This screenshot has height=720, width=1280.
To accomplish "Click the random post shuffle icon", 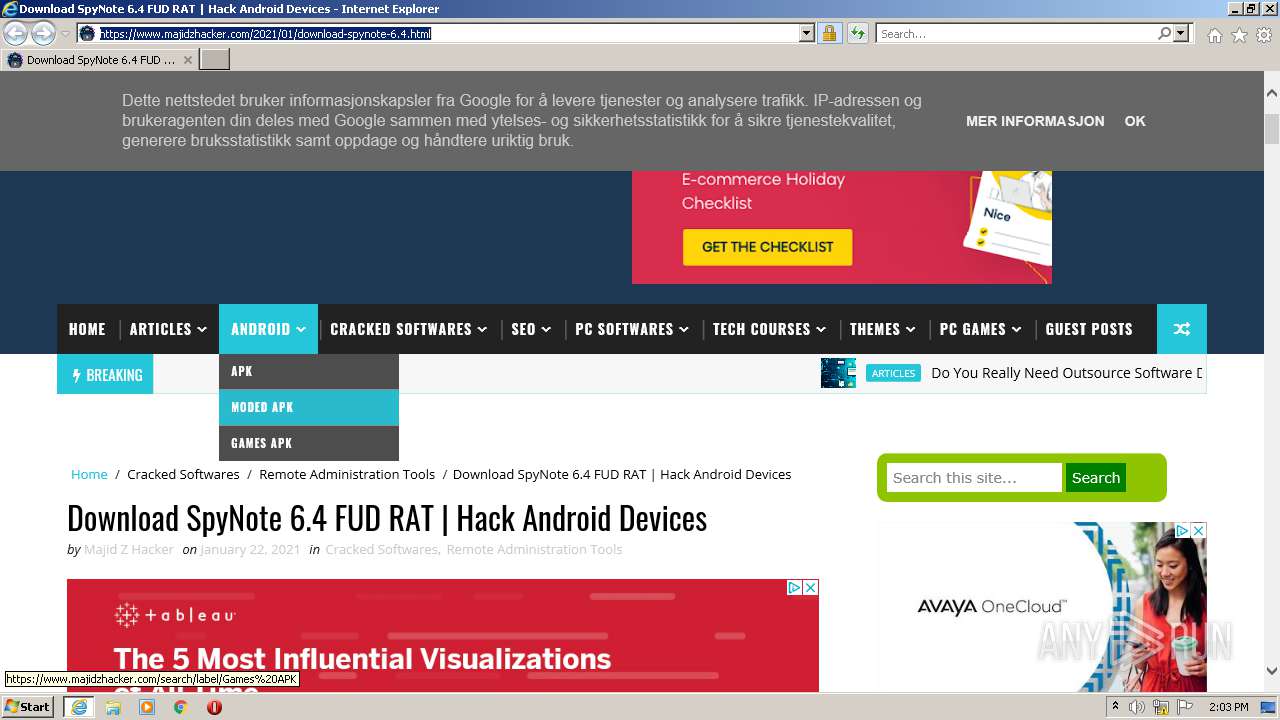I will tap(1182, 329).
